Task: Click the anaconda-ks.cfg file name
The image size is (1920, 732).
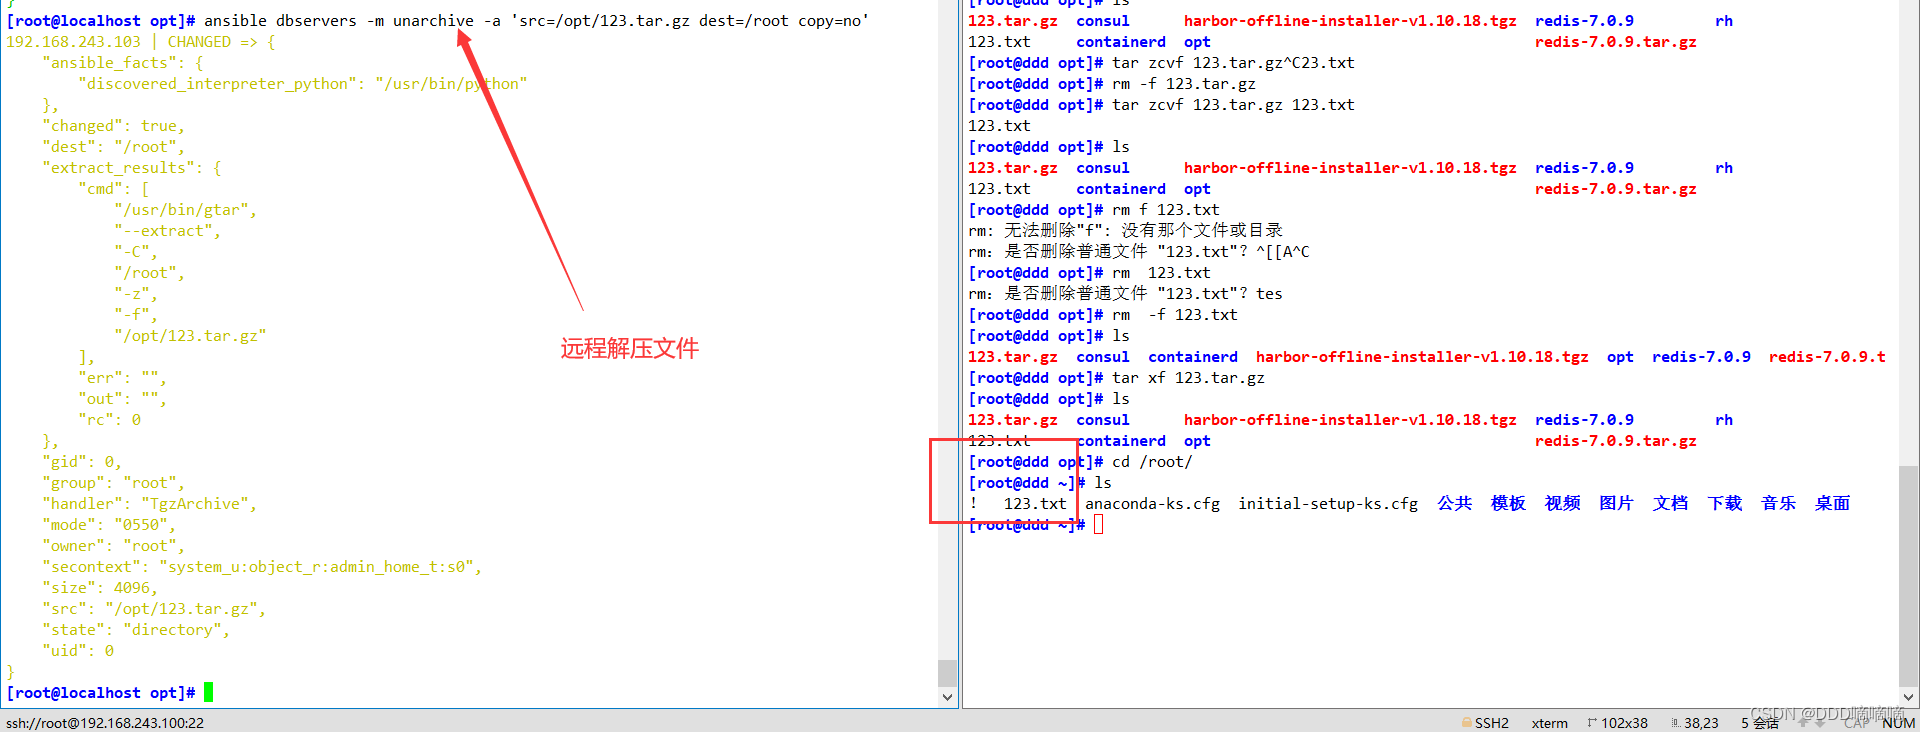Action: [1152, 504]
